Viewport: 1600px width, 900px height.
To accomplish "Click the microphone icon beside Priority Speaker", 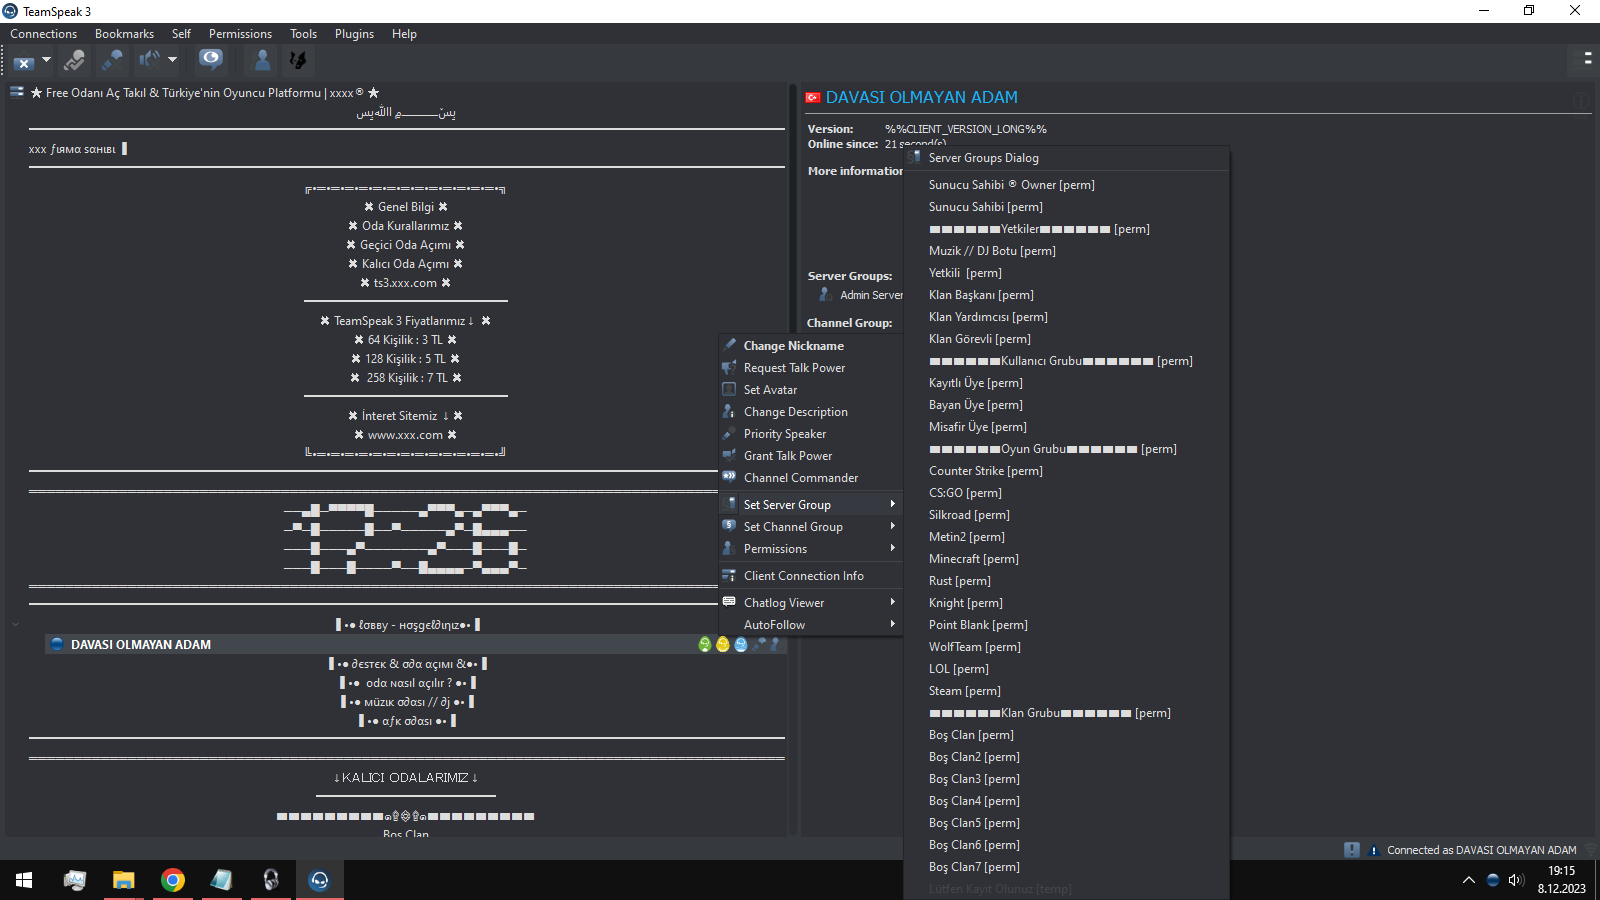I will click(730, 433).
